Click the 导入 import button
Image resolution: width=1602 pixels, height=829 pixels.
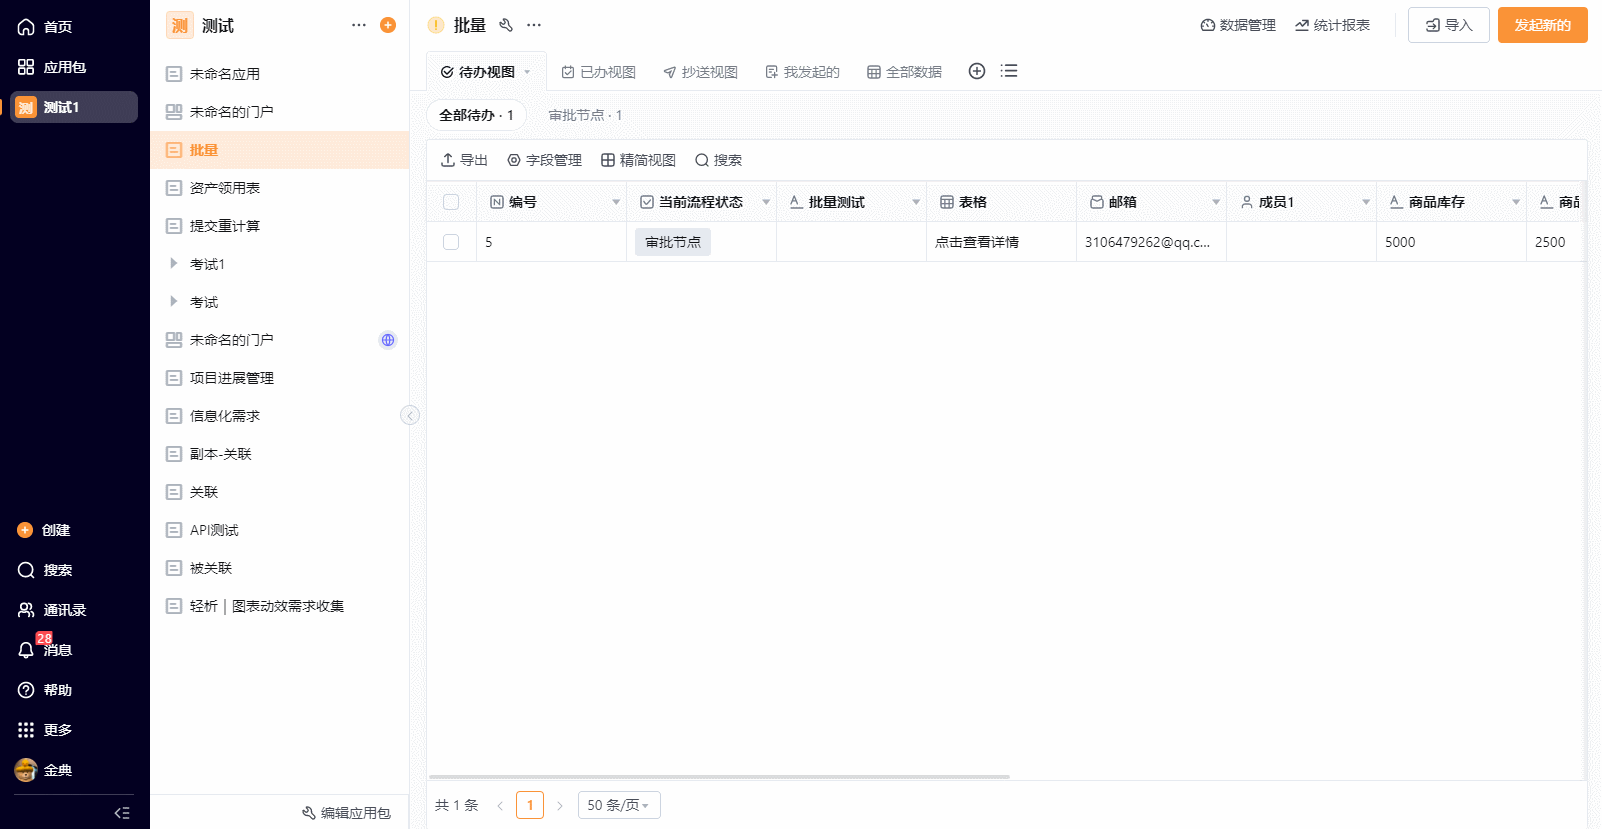pyautogui.click(x=1449, y=25)
